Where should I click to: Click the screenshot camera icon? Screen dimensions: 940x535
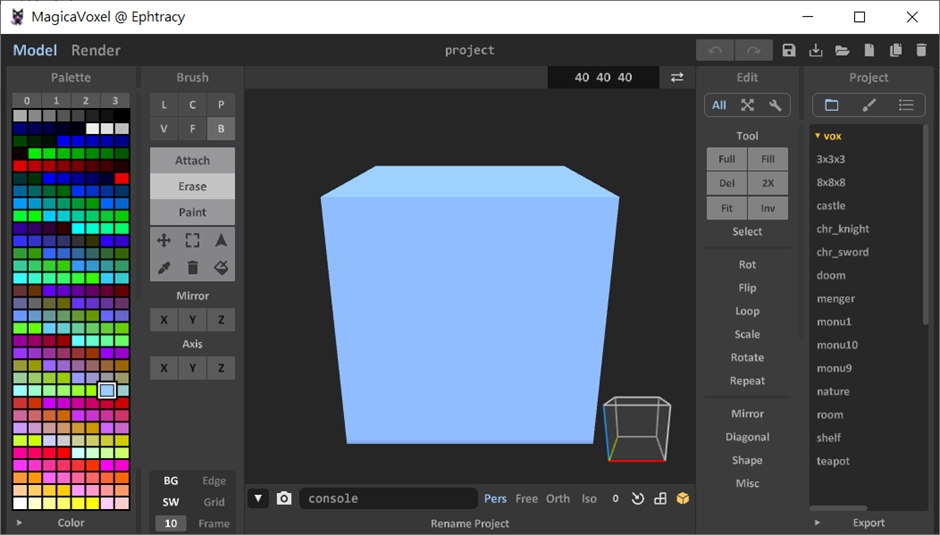[x=284, y=498]
